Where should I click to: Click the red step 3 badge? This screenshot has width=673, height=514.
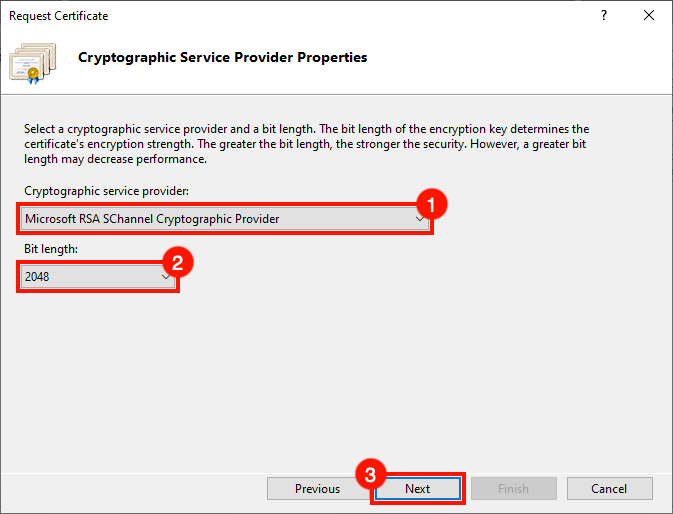pyautogui.click(x=370, y=475)
